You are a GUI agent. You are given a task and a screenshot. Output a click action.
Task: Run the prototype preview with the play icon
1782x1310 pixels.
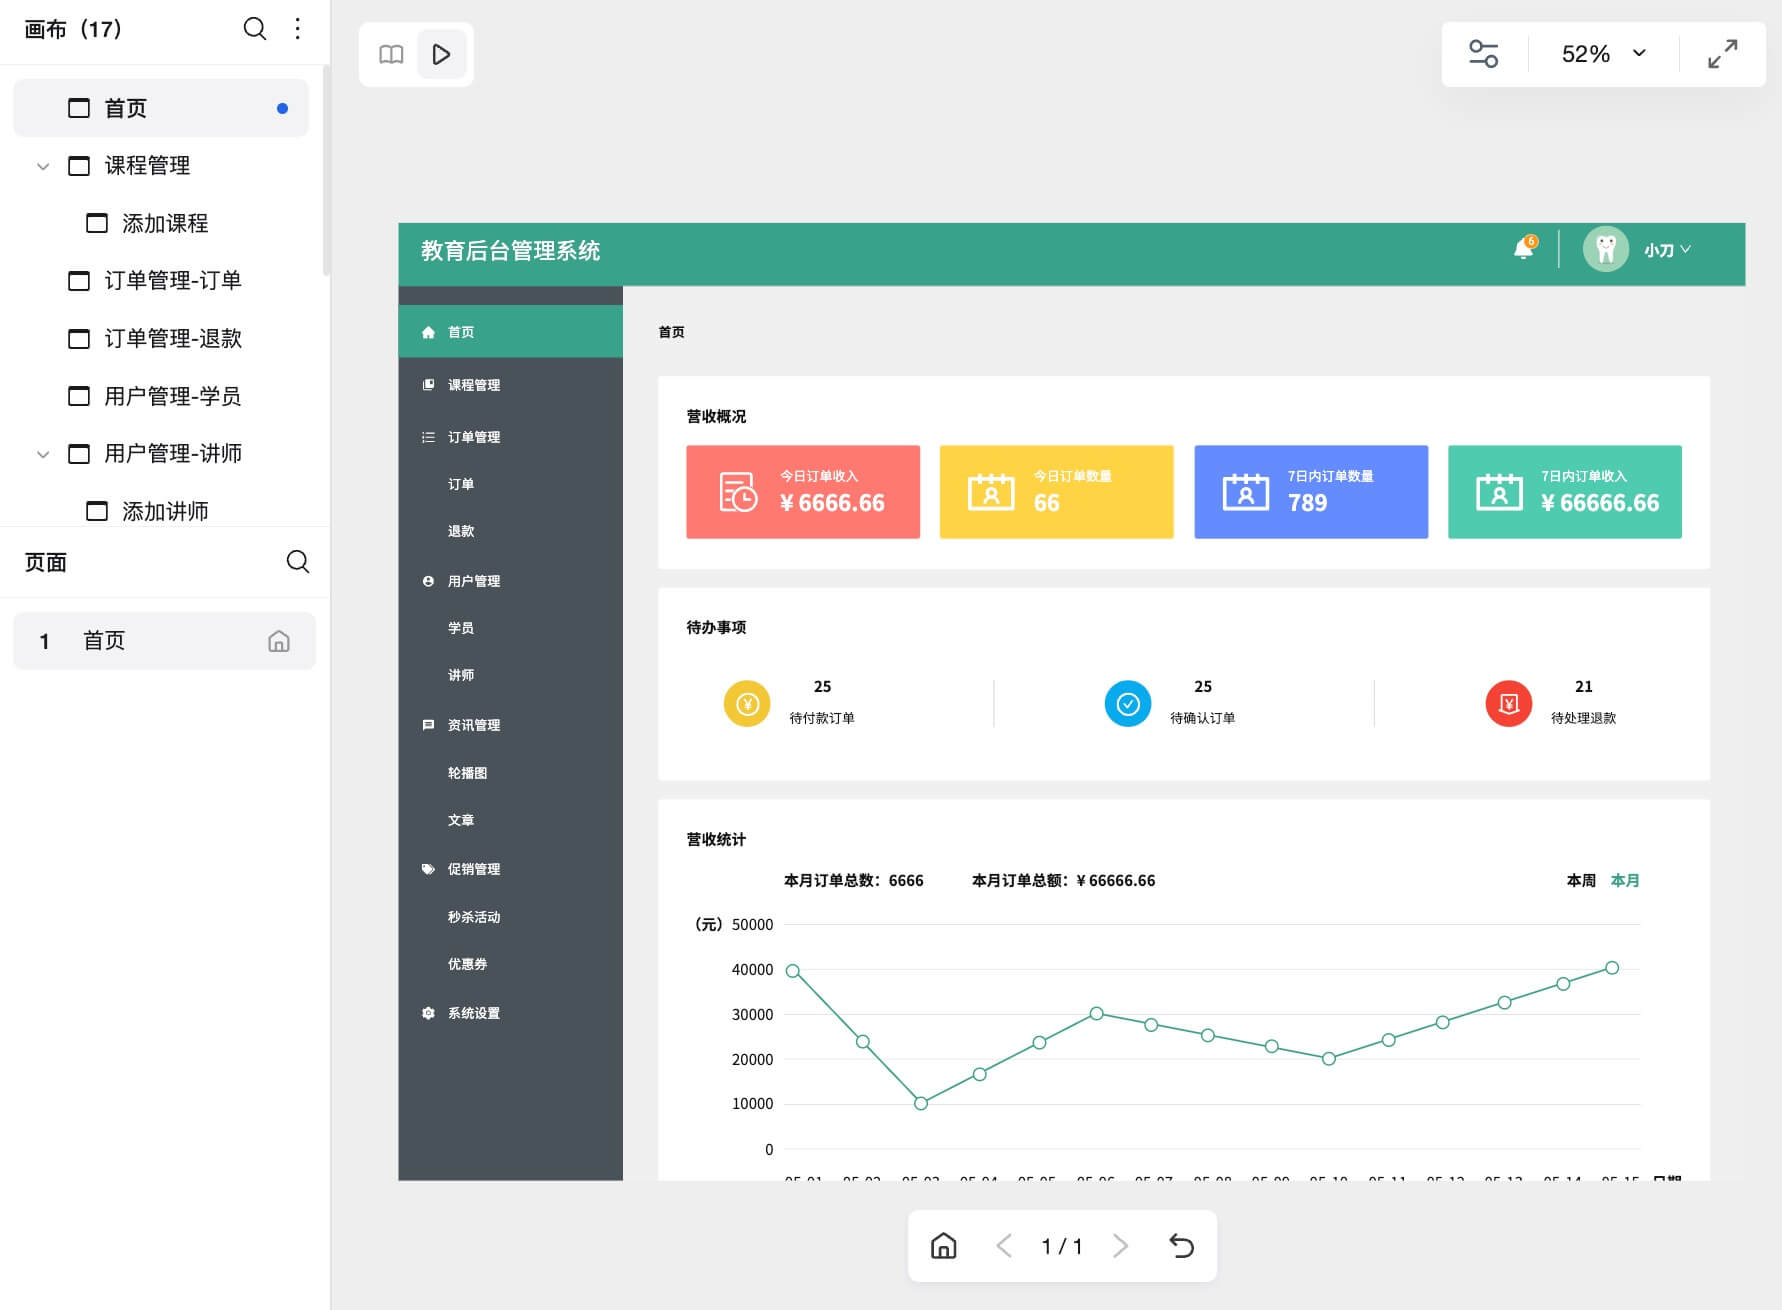[x=442, y=55]
